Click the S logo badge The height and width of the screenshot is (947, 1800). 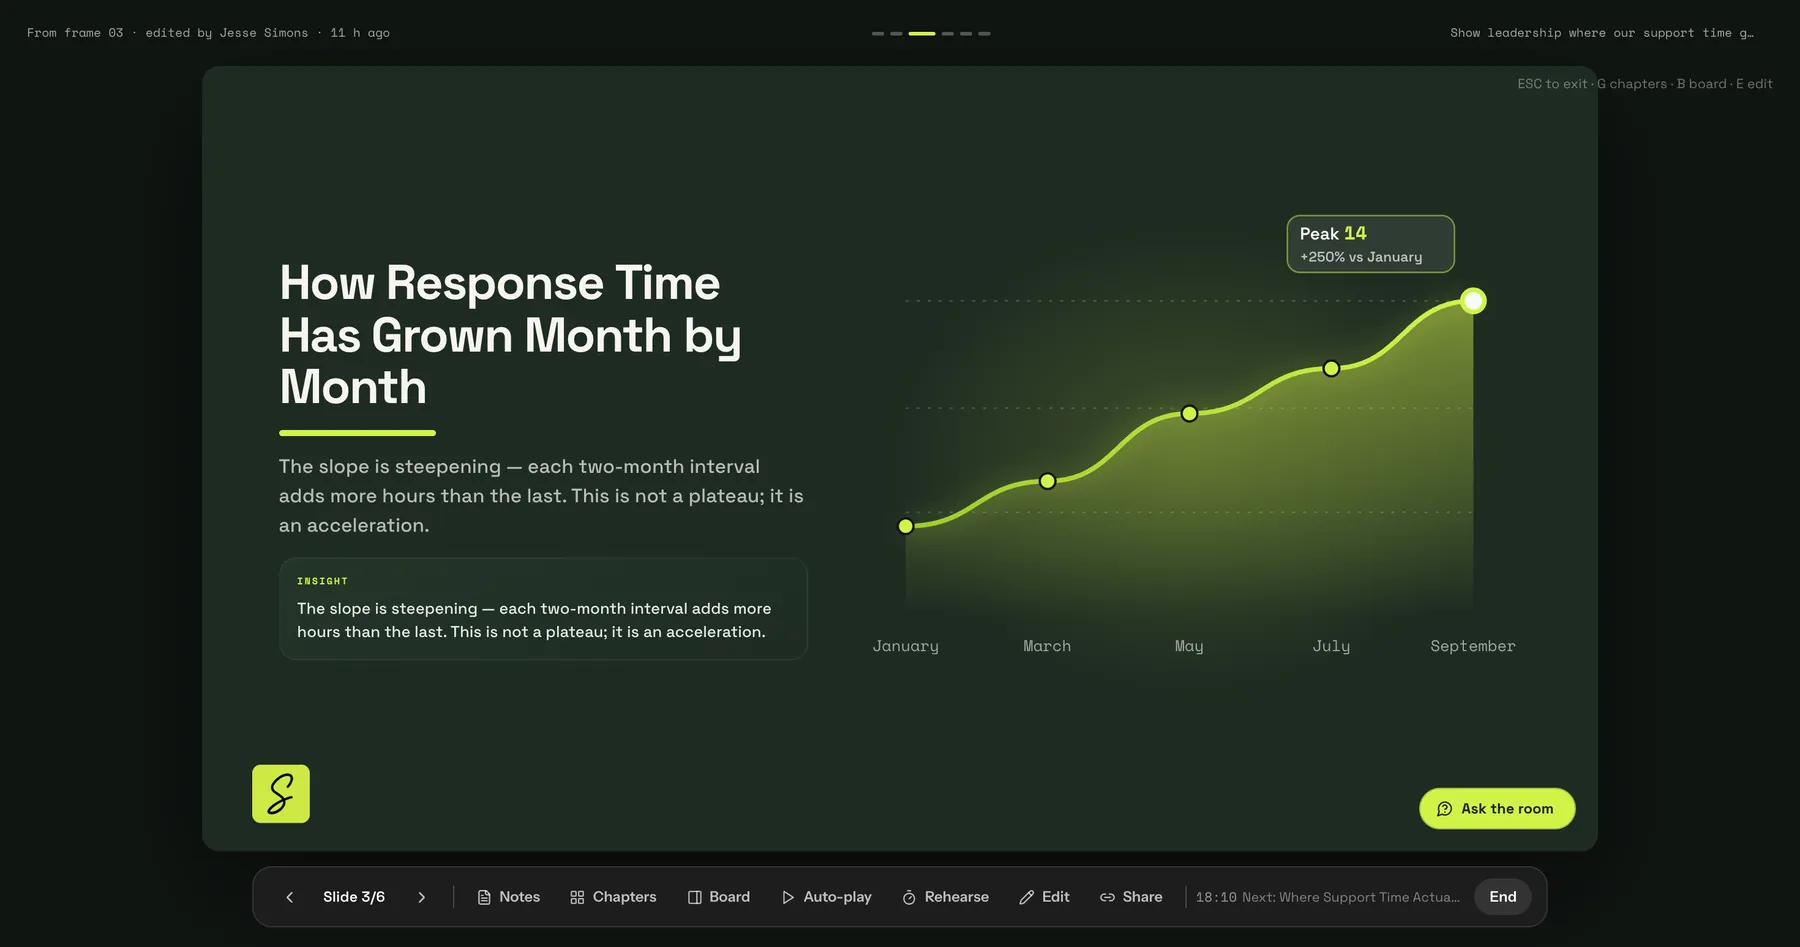pyautogui.click(x=281, y=794)
